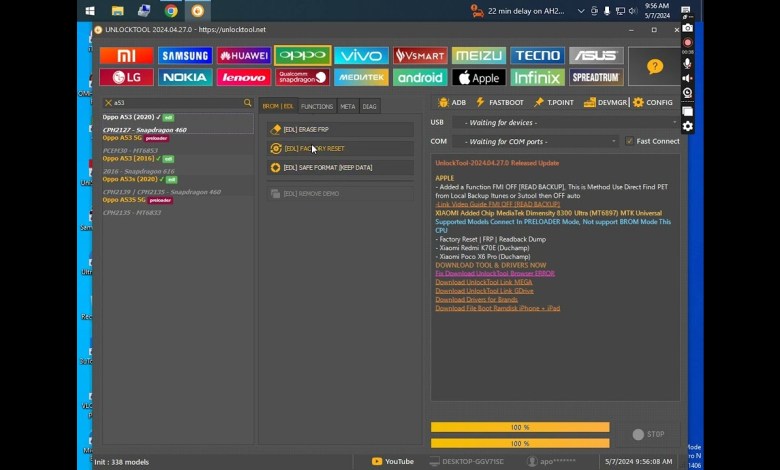This screenshot has width=780, height=470.
Task: Click the [EDL] ERASE FRP button
Action: point(340,129)
